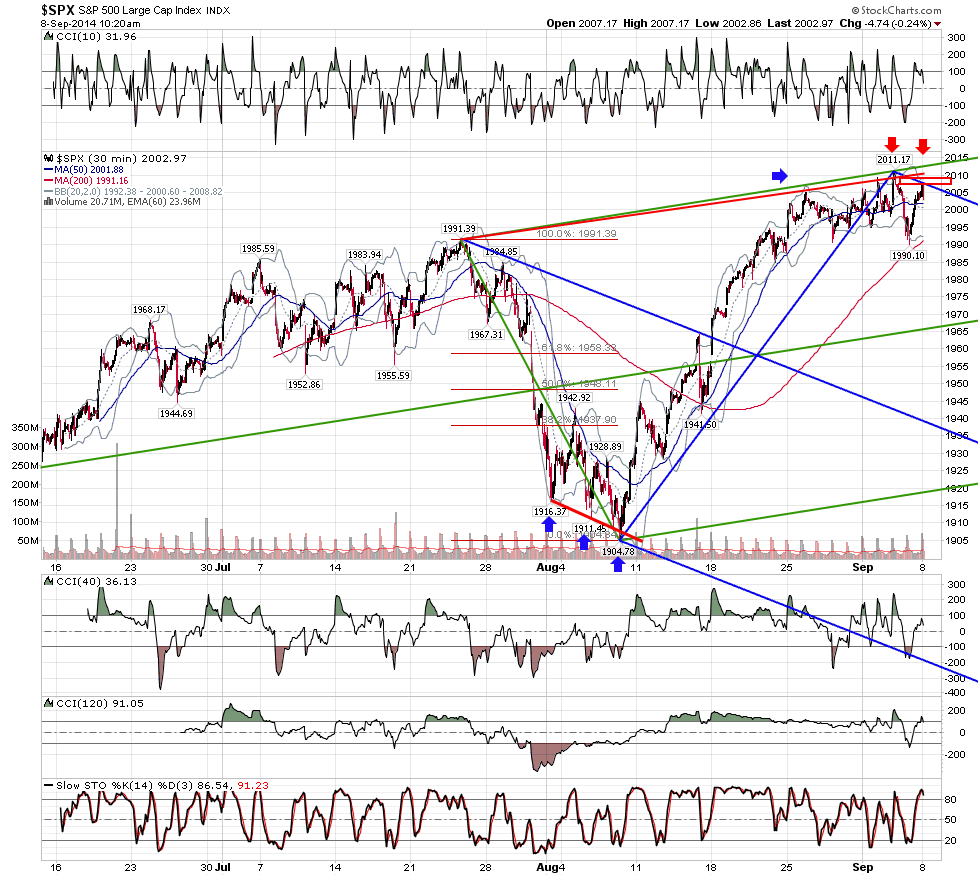Click the 1944.69 trough price label
This screenshot has width=978, height=878.
(x=176, y=413)
